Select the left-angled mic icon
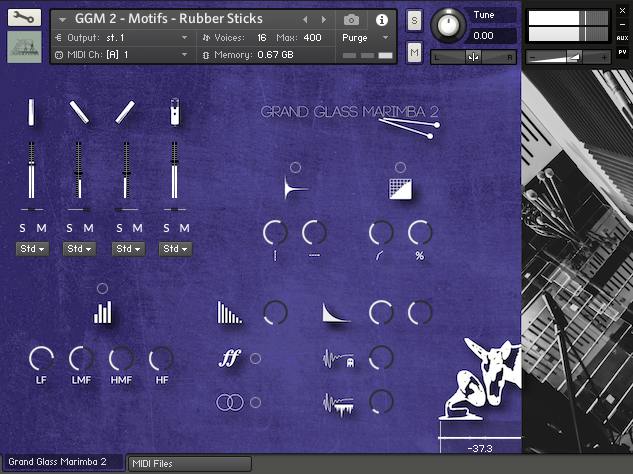 (79, 112)
